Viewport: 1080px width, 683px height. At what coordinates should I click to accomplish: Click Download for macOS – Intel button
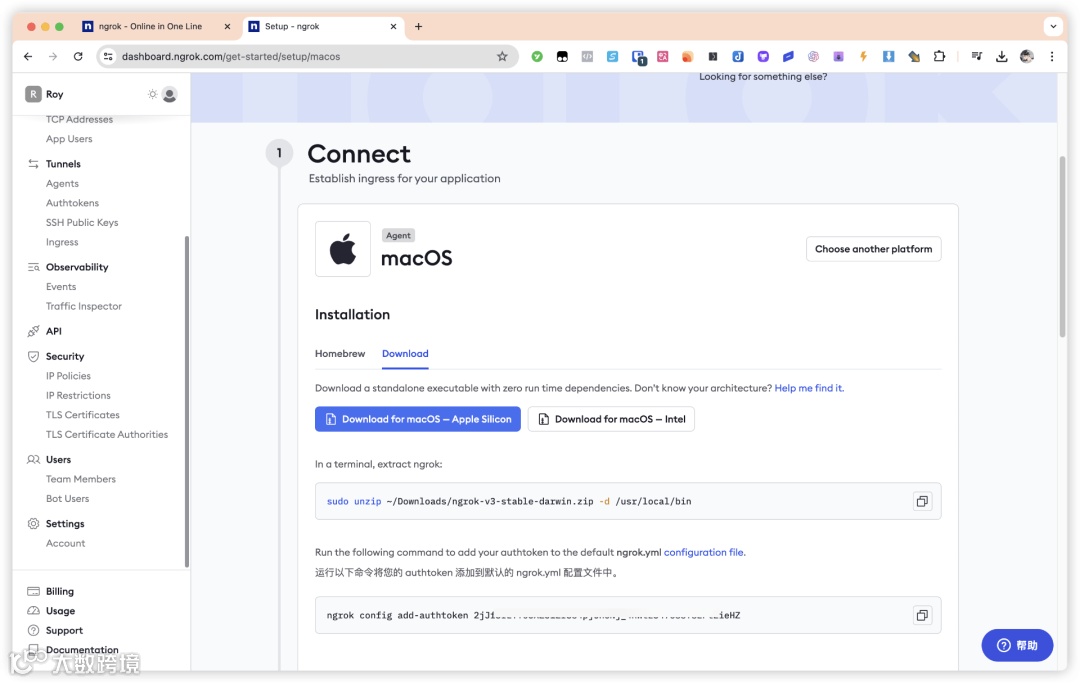point(611,419)
